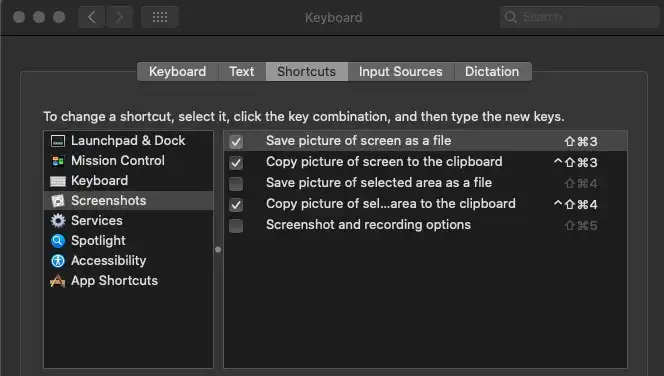Uncheck Copy picture of selected area to clipboard
The image size is (664, 376).
[236, 205]
